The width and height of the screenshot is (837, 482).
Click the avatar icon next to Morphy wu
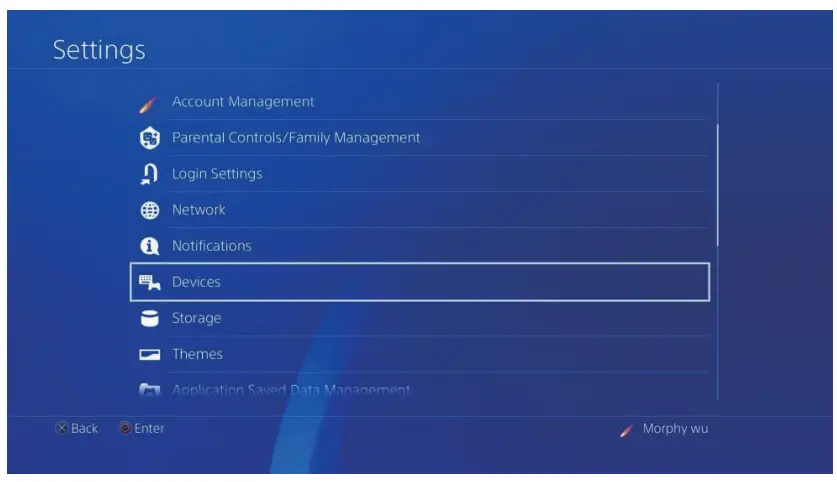pos(626,430)
